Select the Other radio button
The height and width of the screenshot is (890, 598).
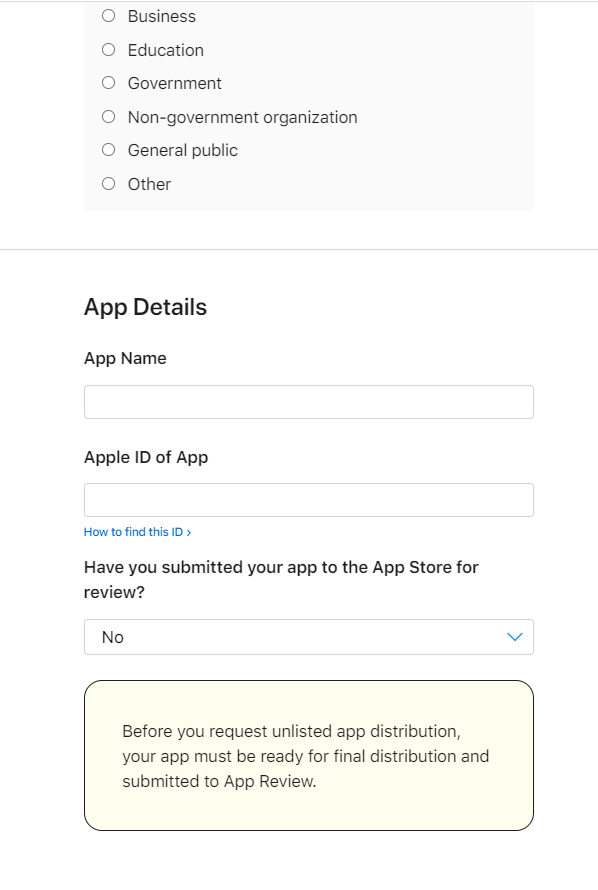pyautogui.click(x=108, y=184)
